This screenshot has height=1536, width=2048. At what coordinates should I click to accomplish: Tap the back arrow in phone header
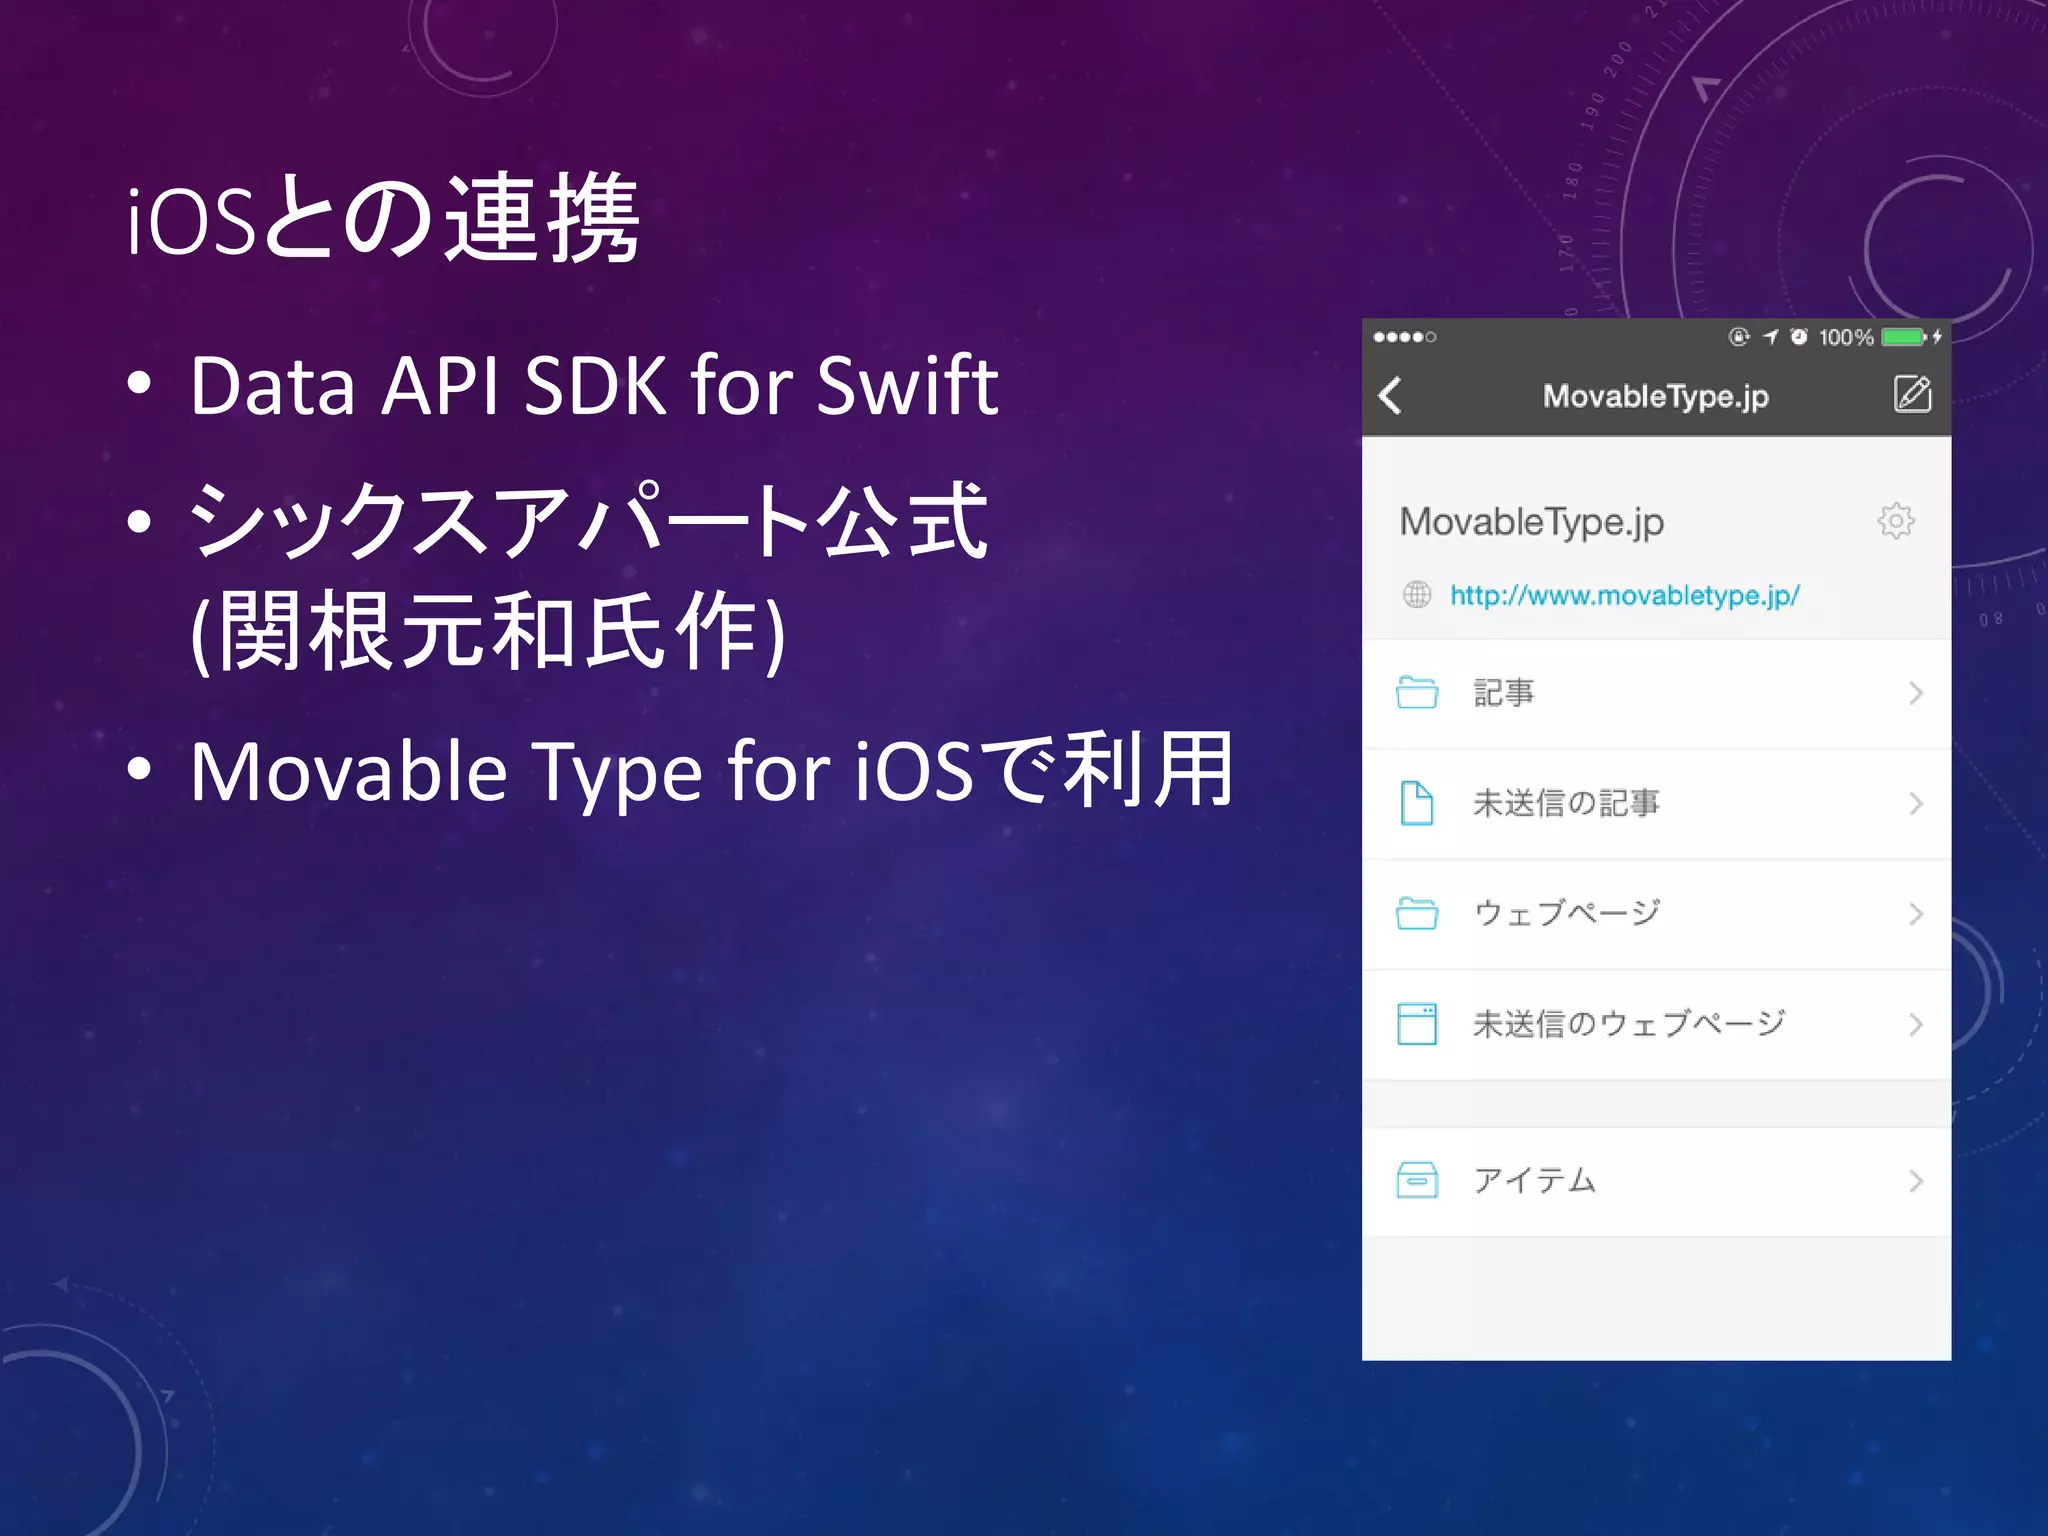click(1390, 395)
